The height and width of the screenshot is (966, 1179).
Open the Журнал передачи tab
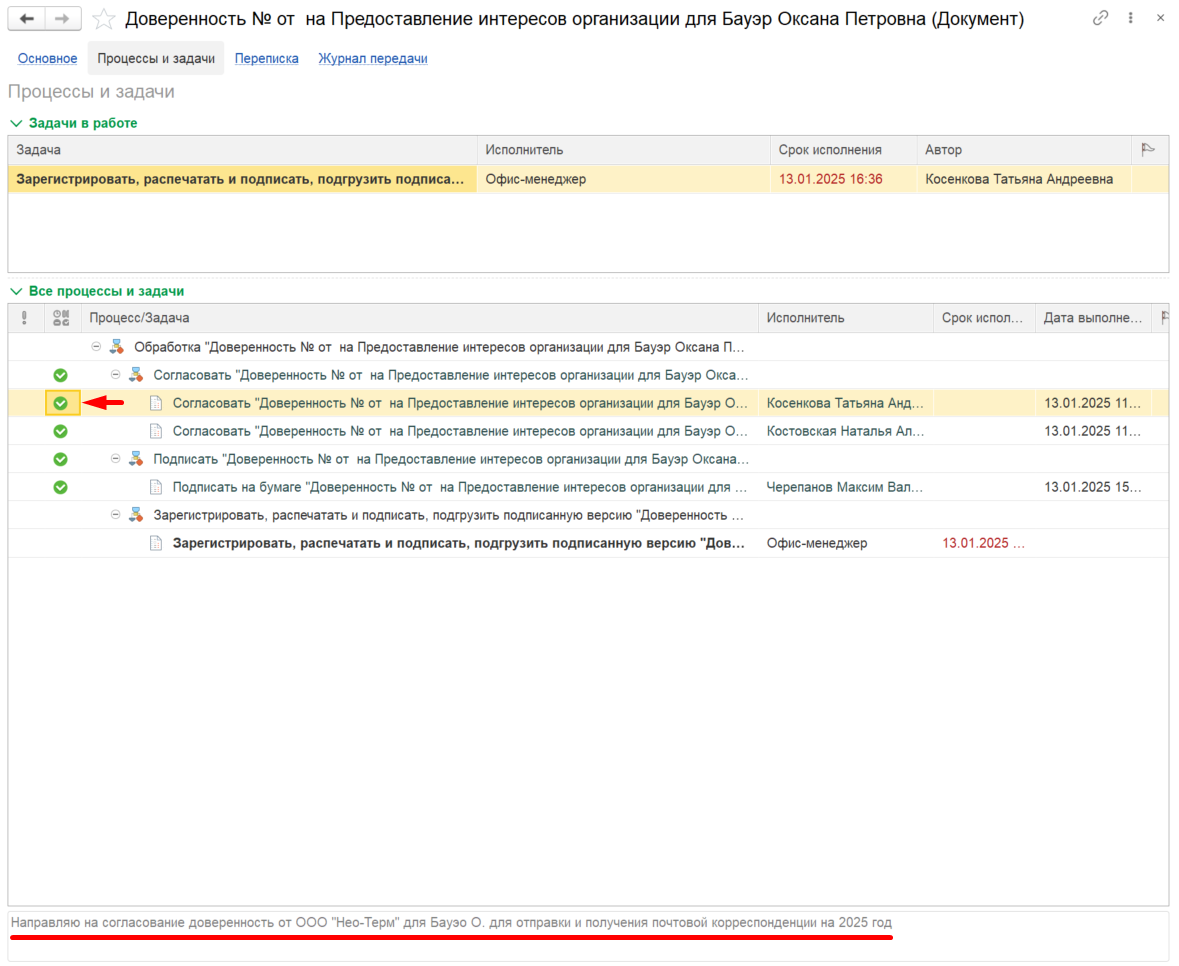pos(373,59)
